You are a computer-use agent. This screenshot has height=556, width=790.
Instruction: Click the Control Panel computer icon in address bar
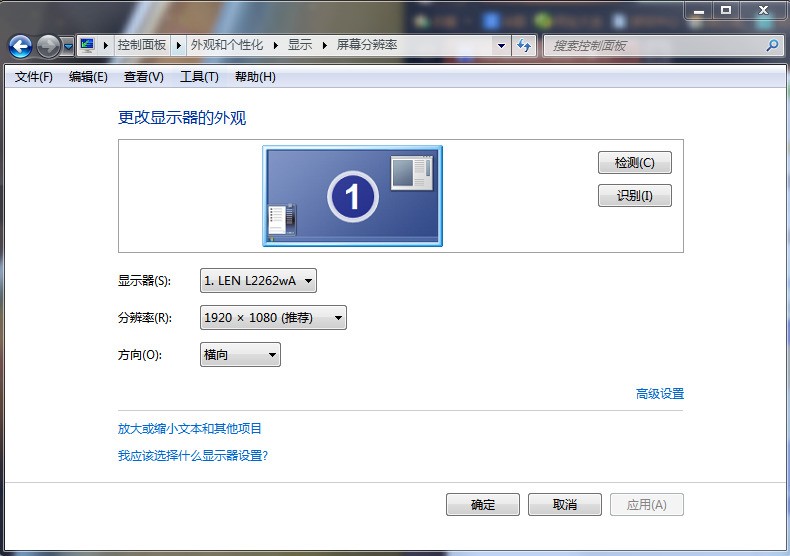87,45
